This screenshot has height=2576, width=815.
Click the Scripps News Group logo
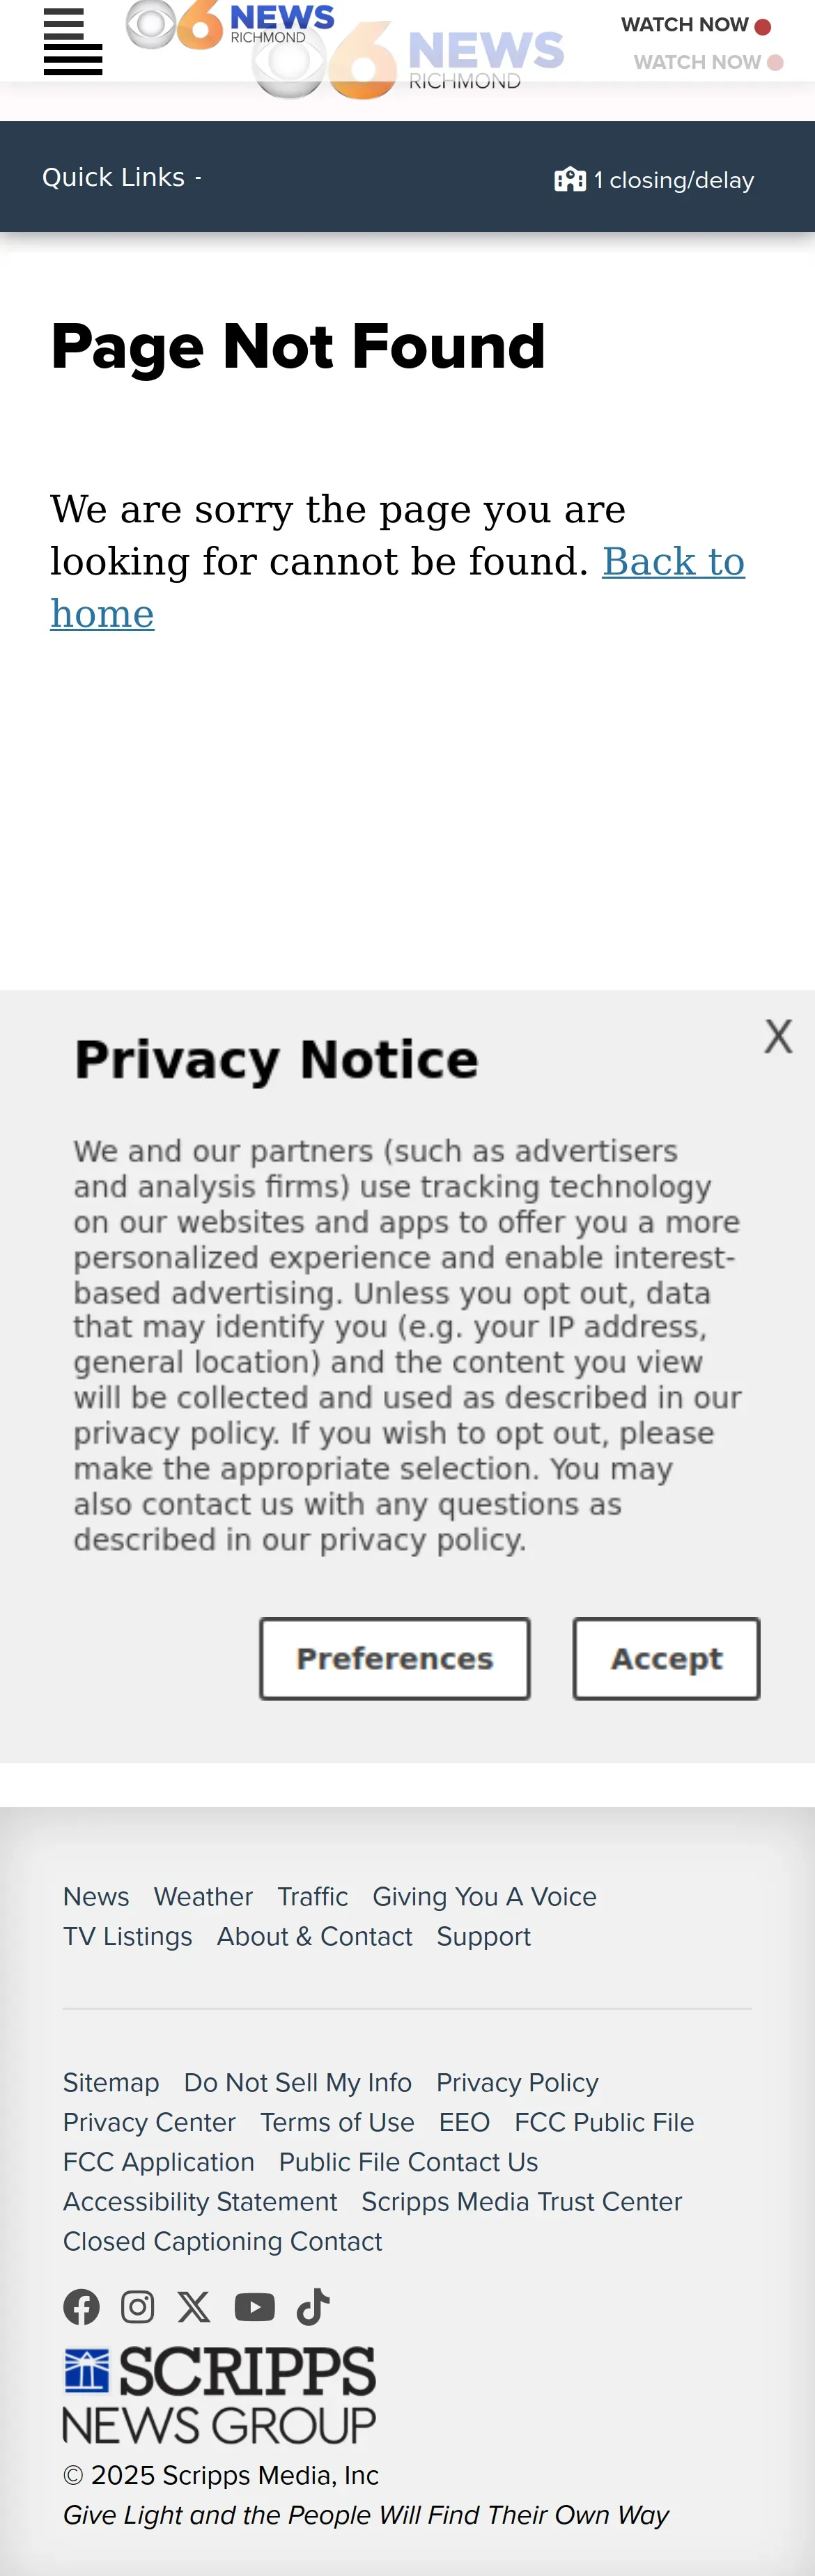[x=219, y=2395]
